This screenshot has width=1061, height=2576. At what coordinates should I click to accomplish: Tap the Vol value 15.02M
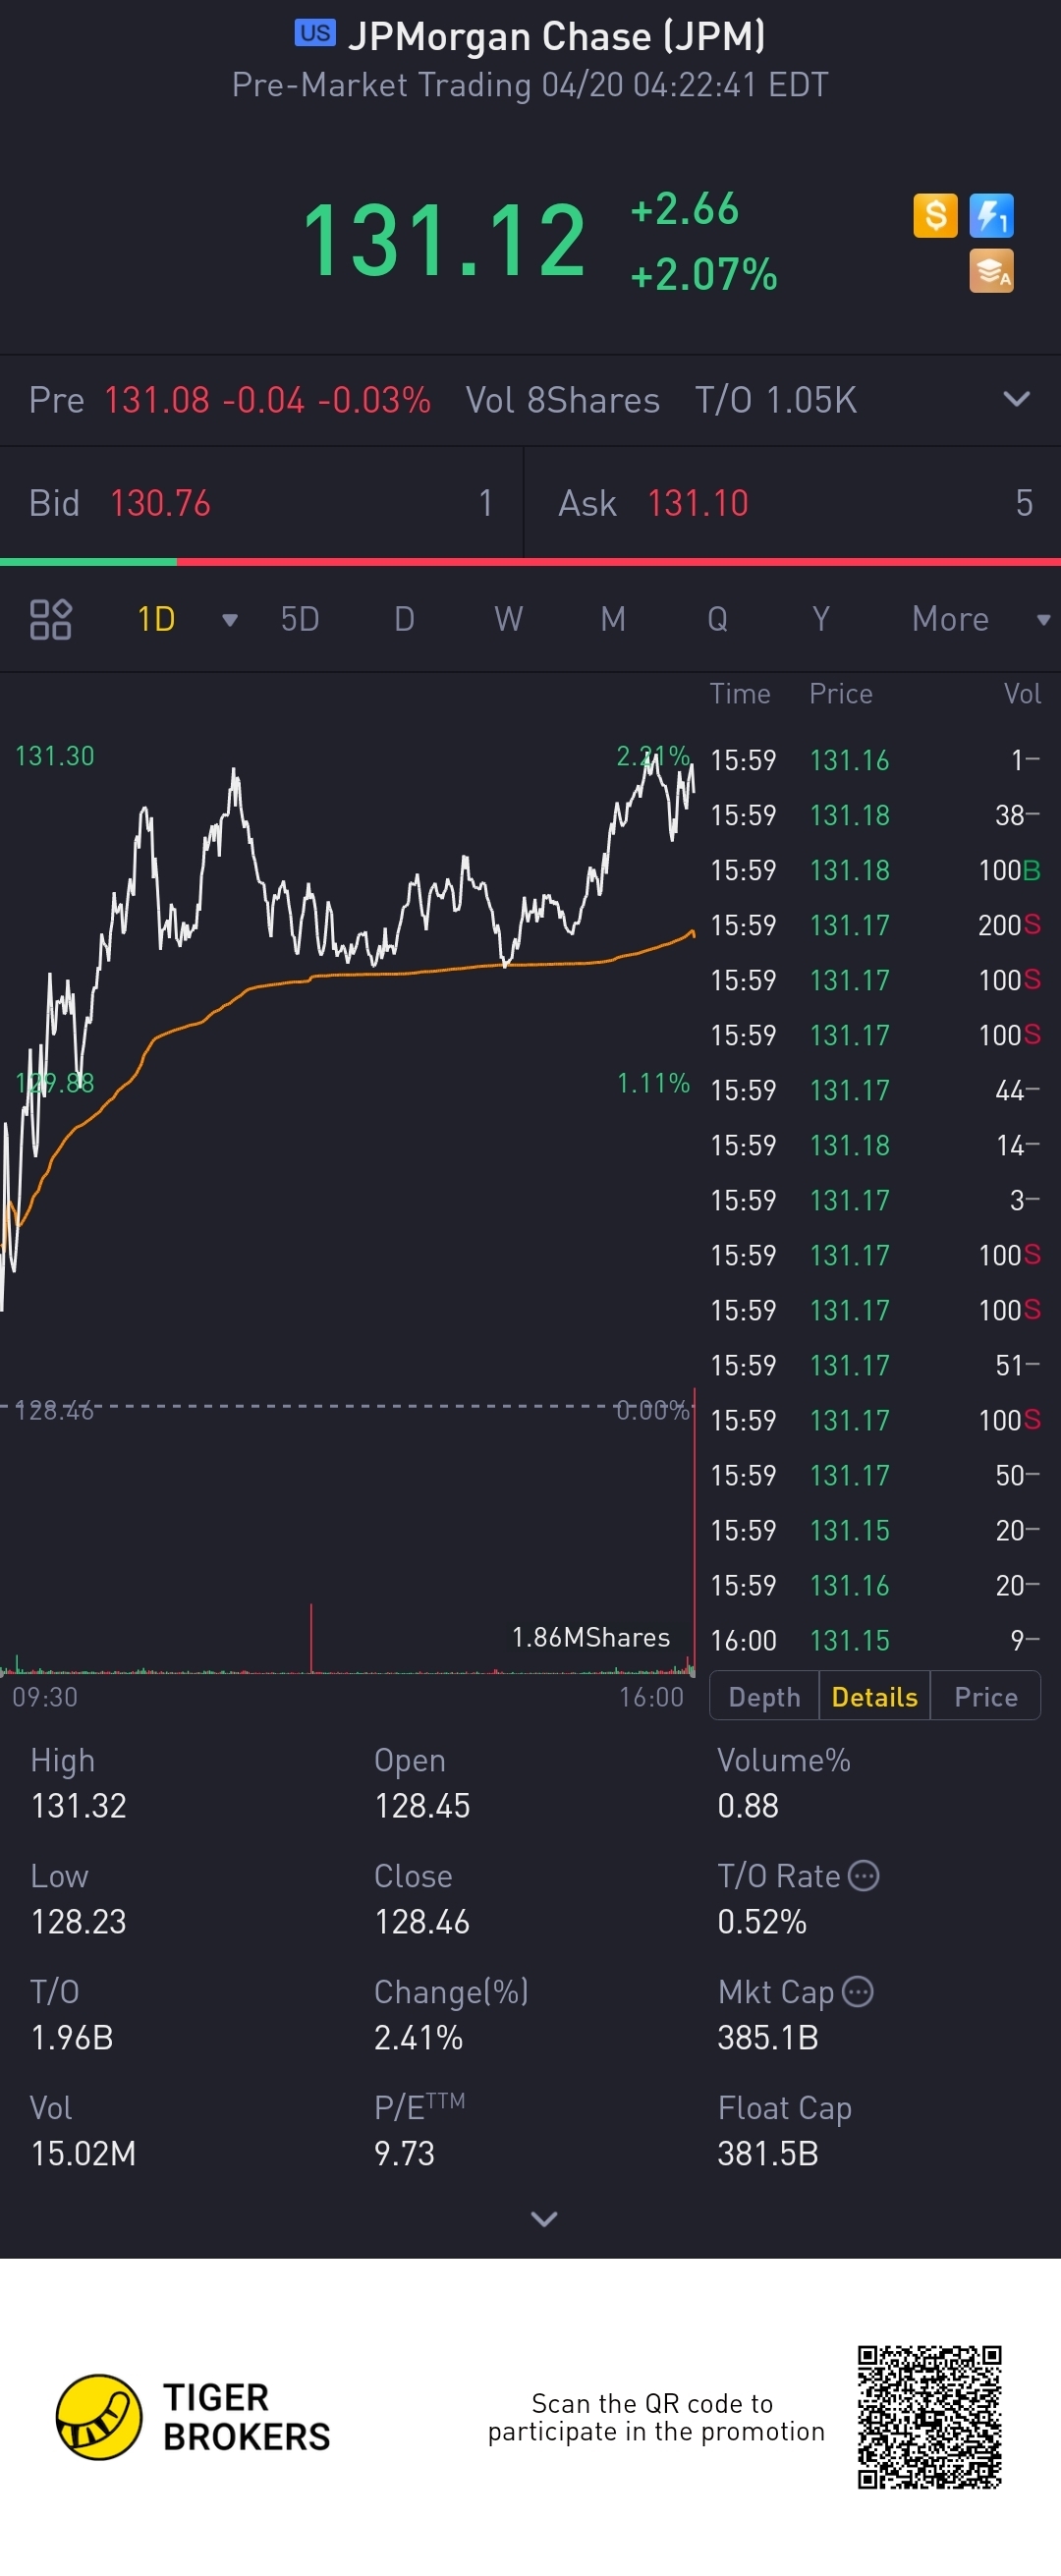tap(83, 2154)
